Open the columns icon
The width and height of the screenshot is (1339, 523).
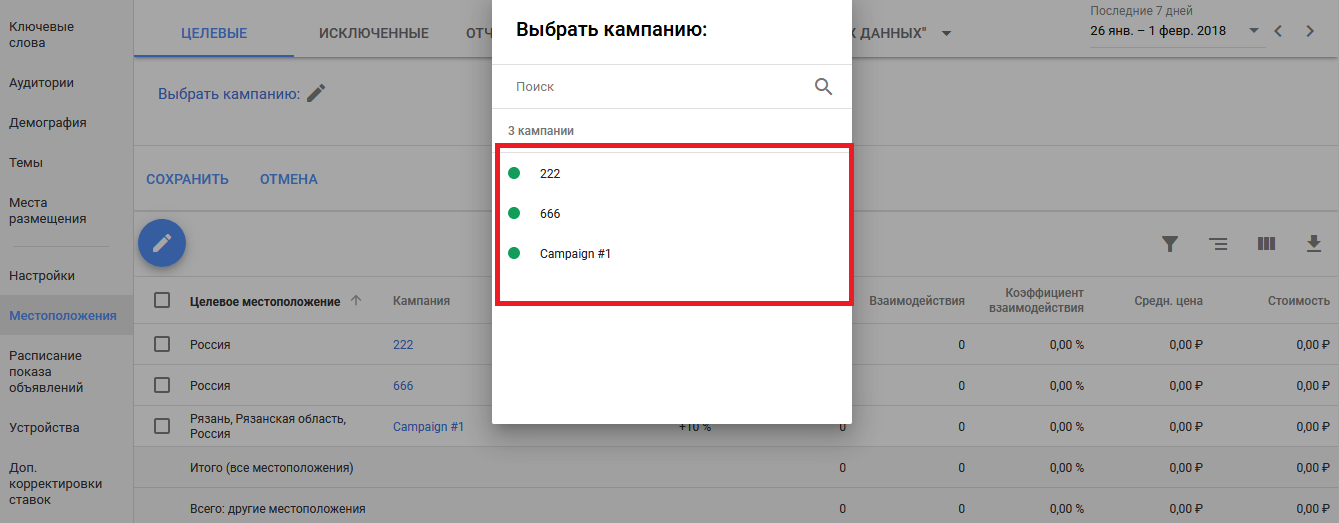coord(1266,244)
